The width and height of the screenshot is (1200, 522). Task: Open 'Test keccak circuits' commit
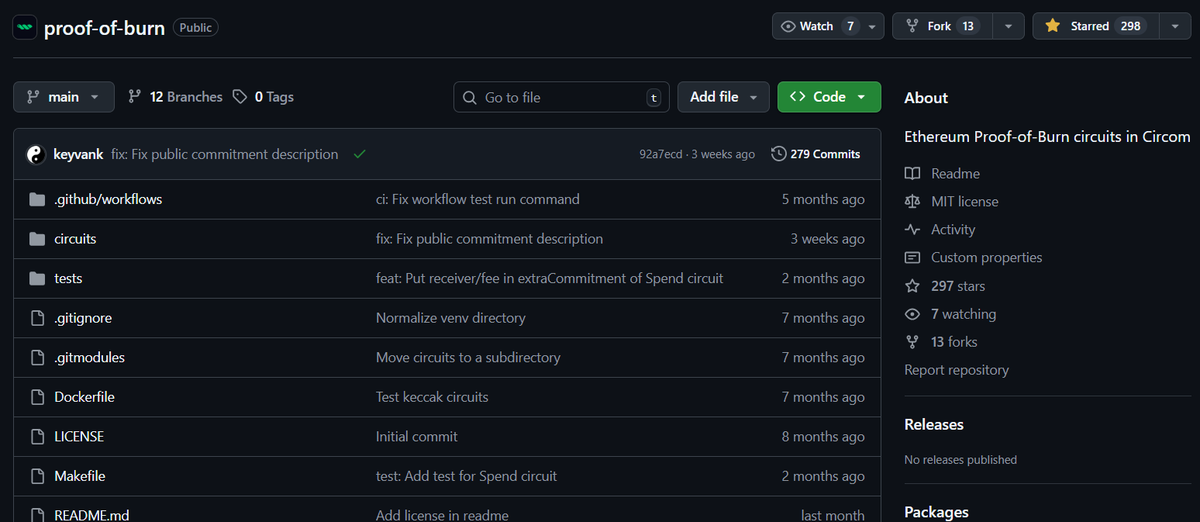coord(432,397)
